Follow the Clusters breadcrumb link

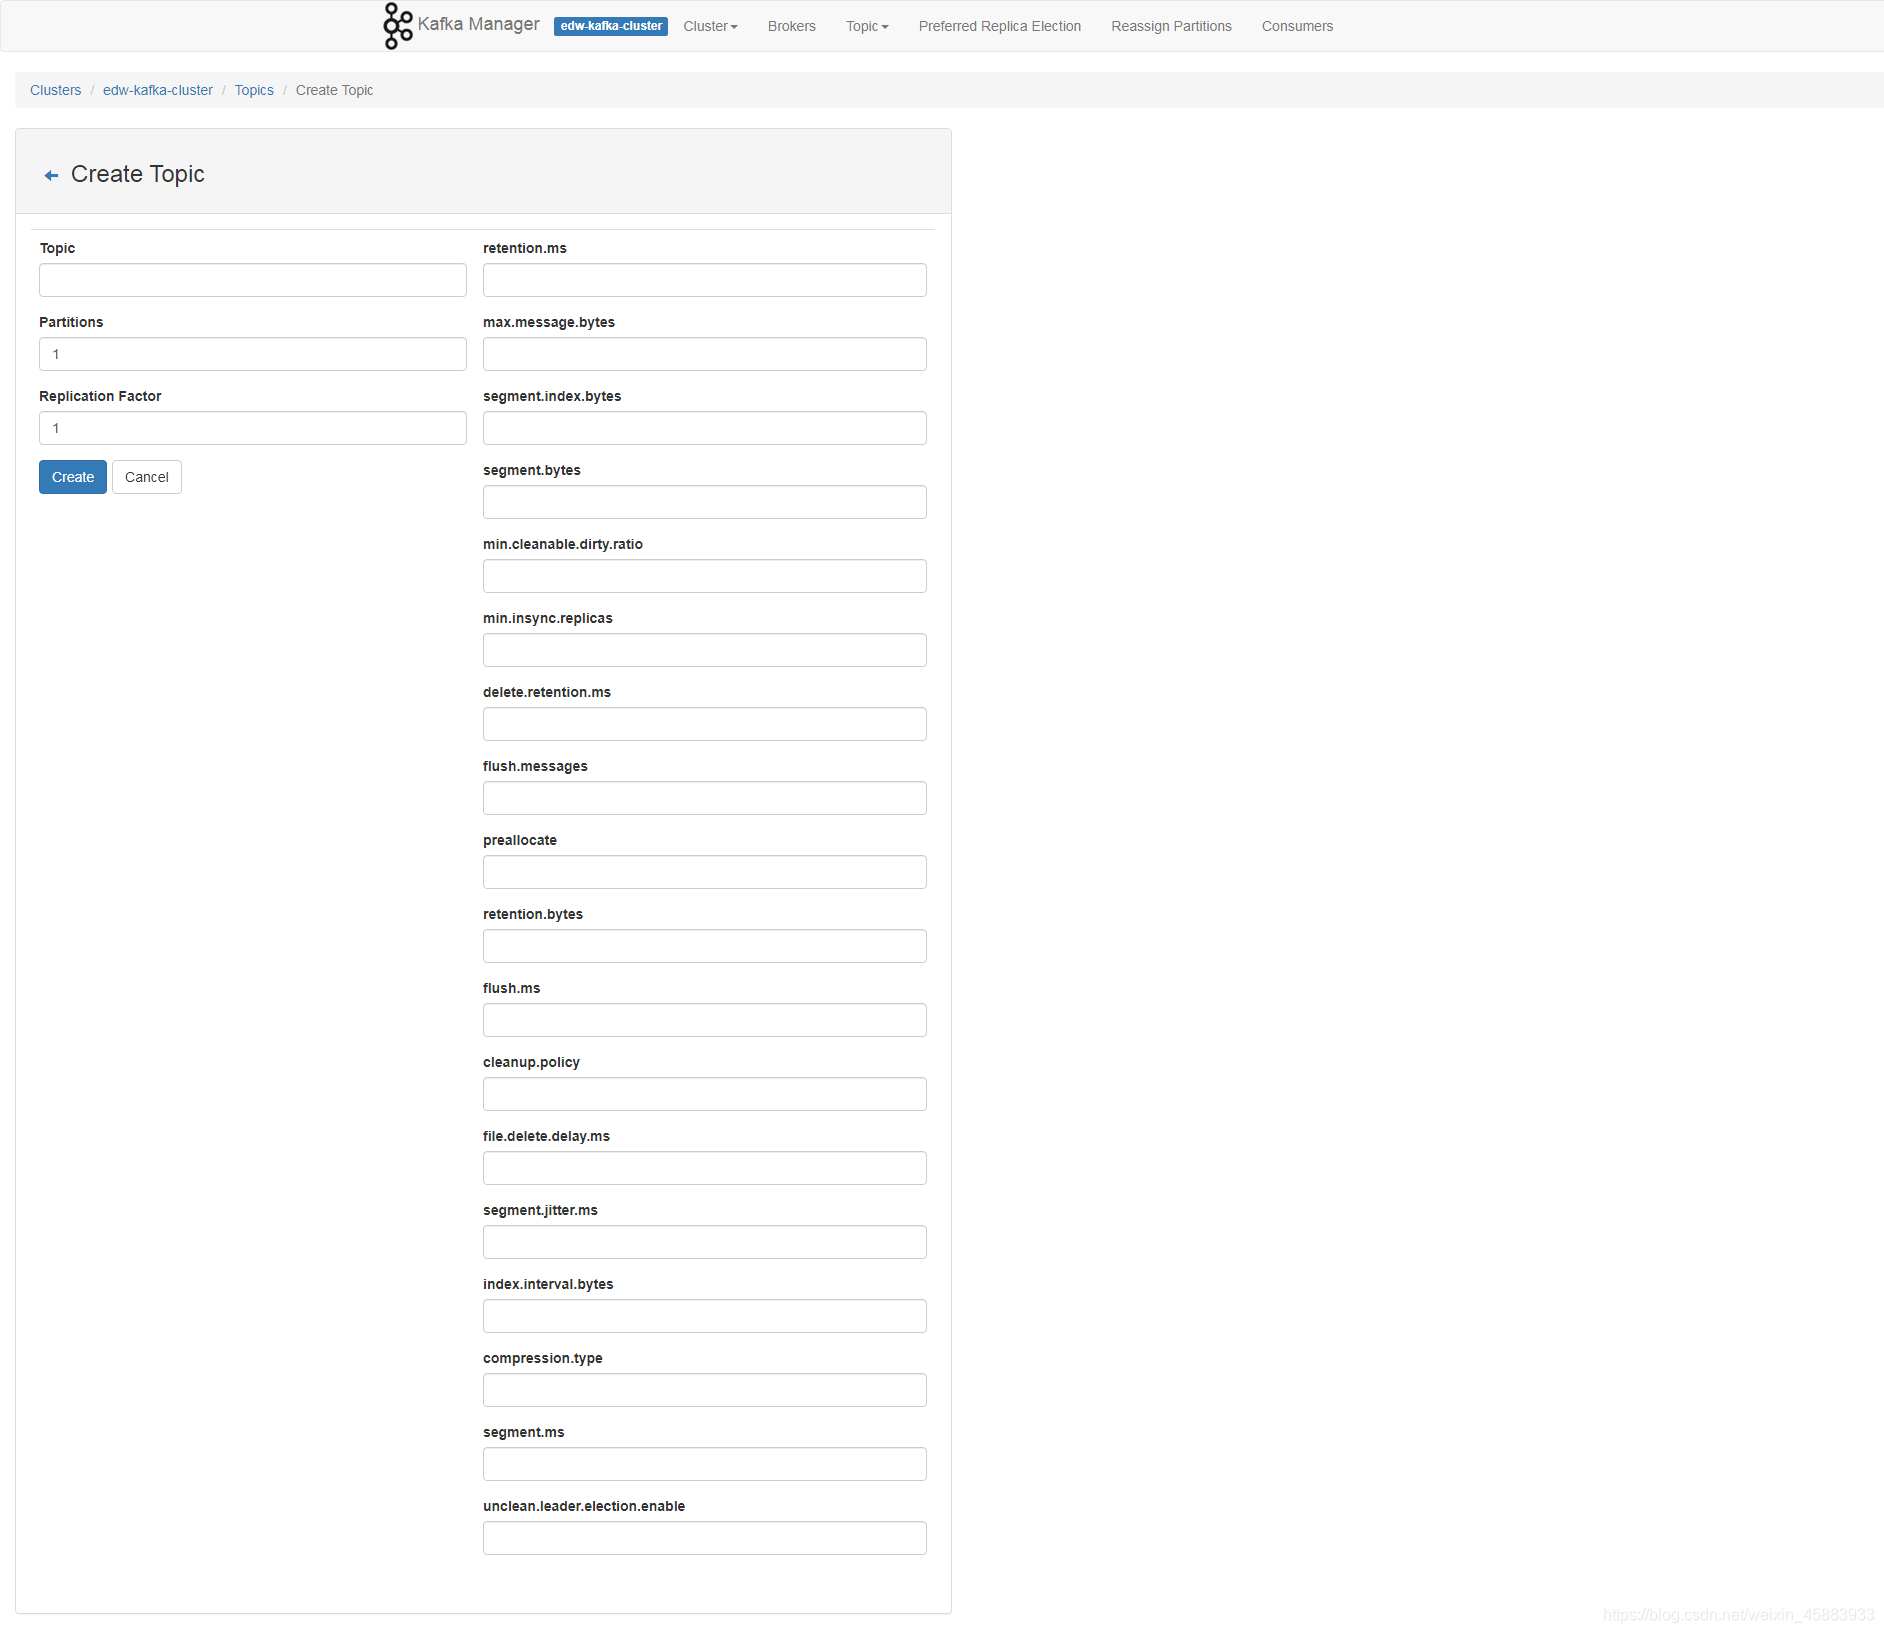point(55,90)
